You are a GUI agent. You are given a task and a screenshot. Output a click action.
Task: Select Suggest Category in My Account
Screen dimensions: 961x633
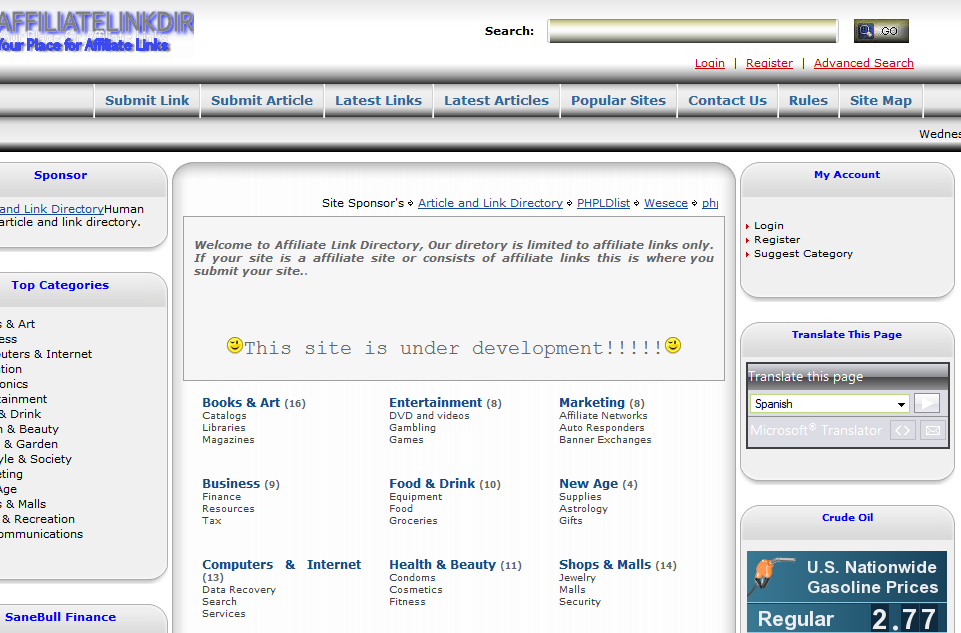coord(803,254)
